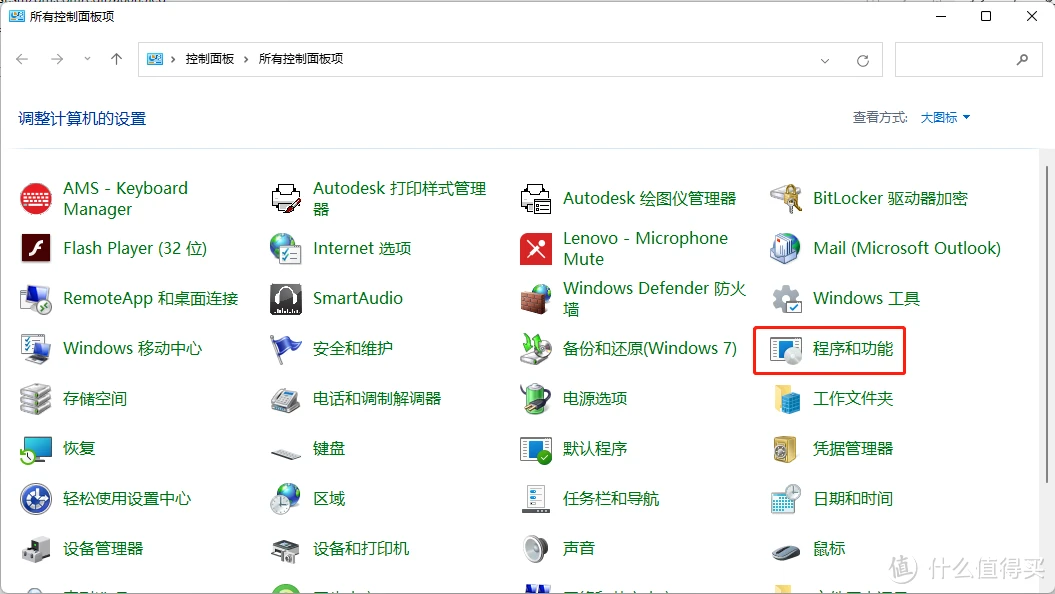1055x594 pixels.
Task: Click the vertical scrollbar thumb
Action: point(1047,324)
